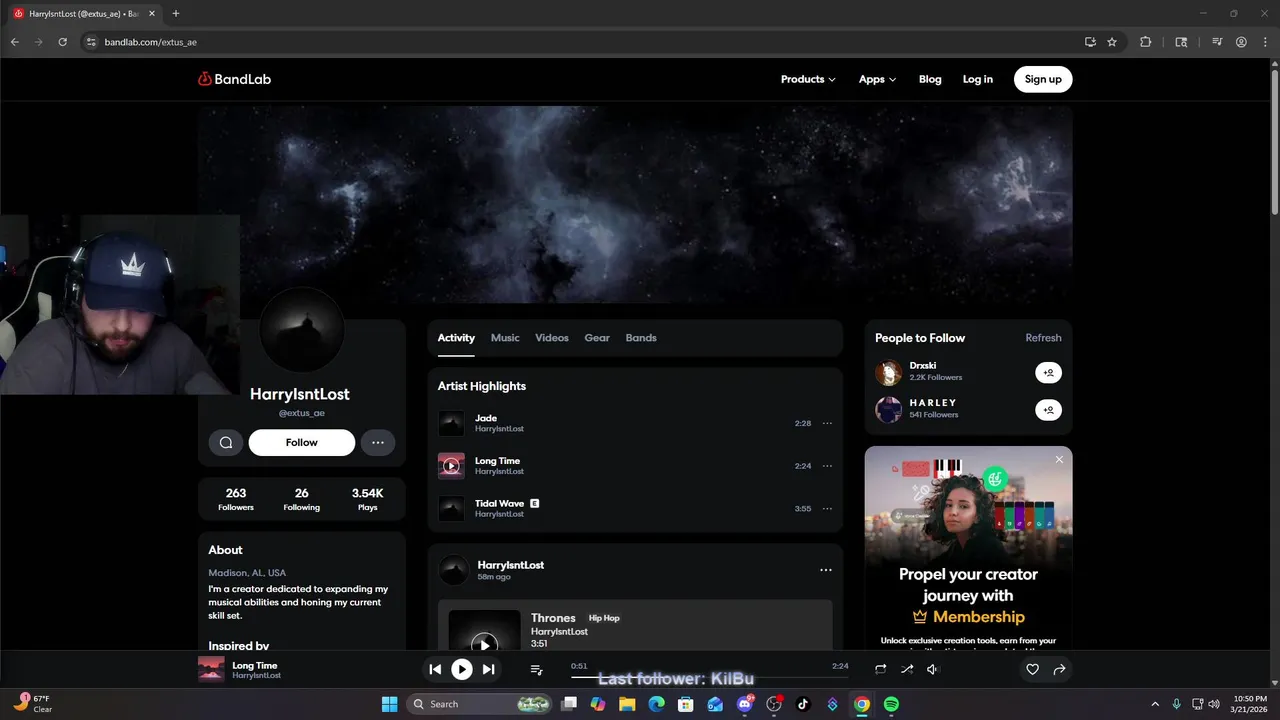Open the H A R L E Y profile
This screenshot has height=720, width=1280.
pyautogui.click(x=933, y=403)
